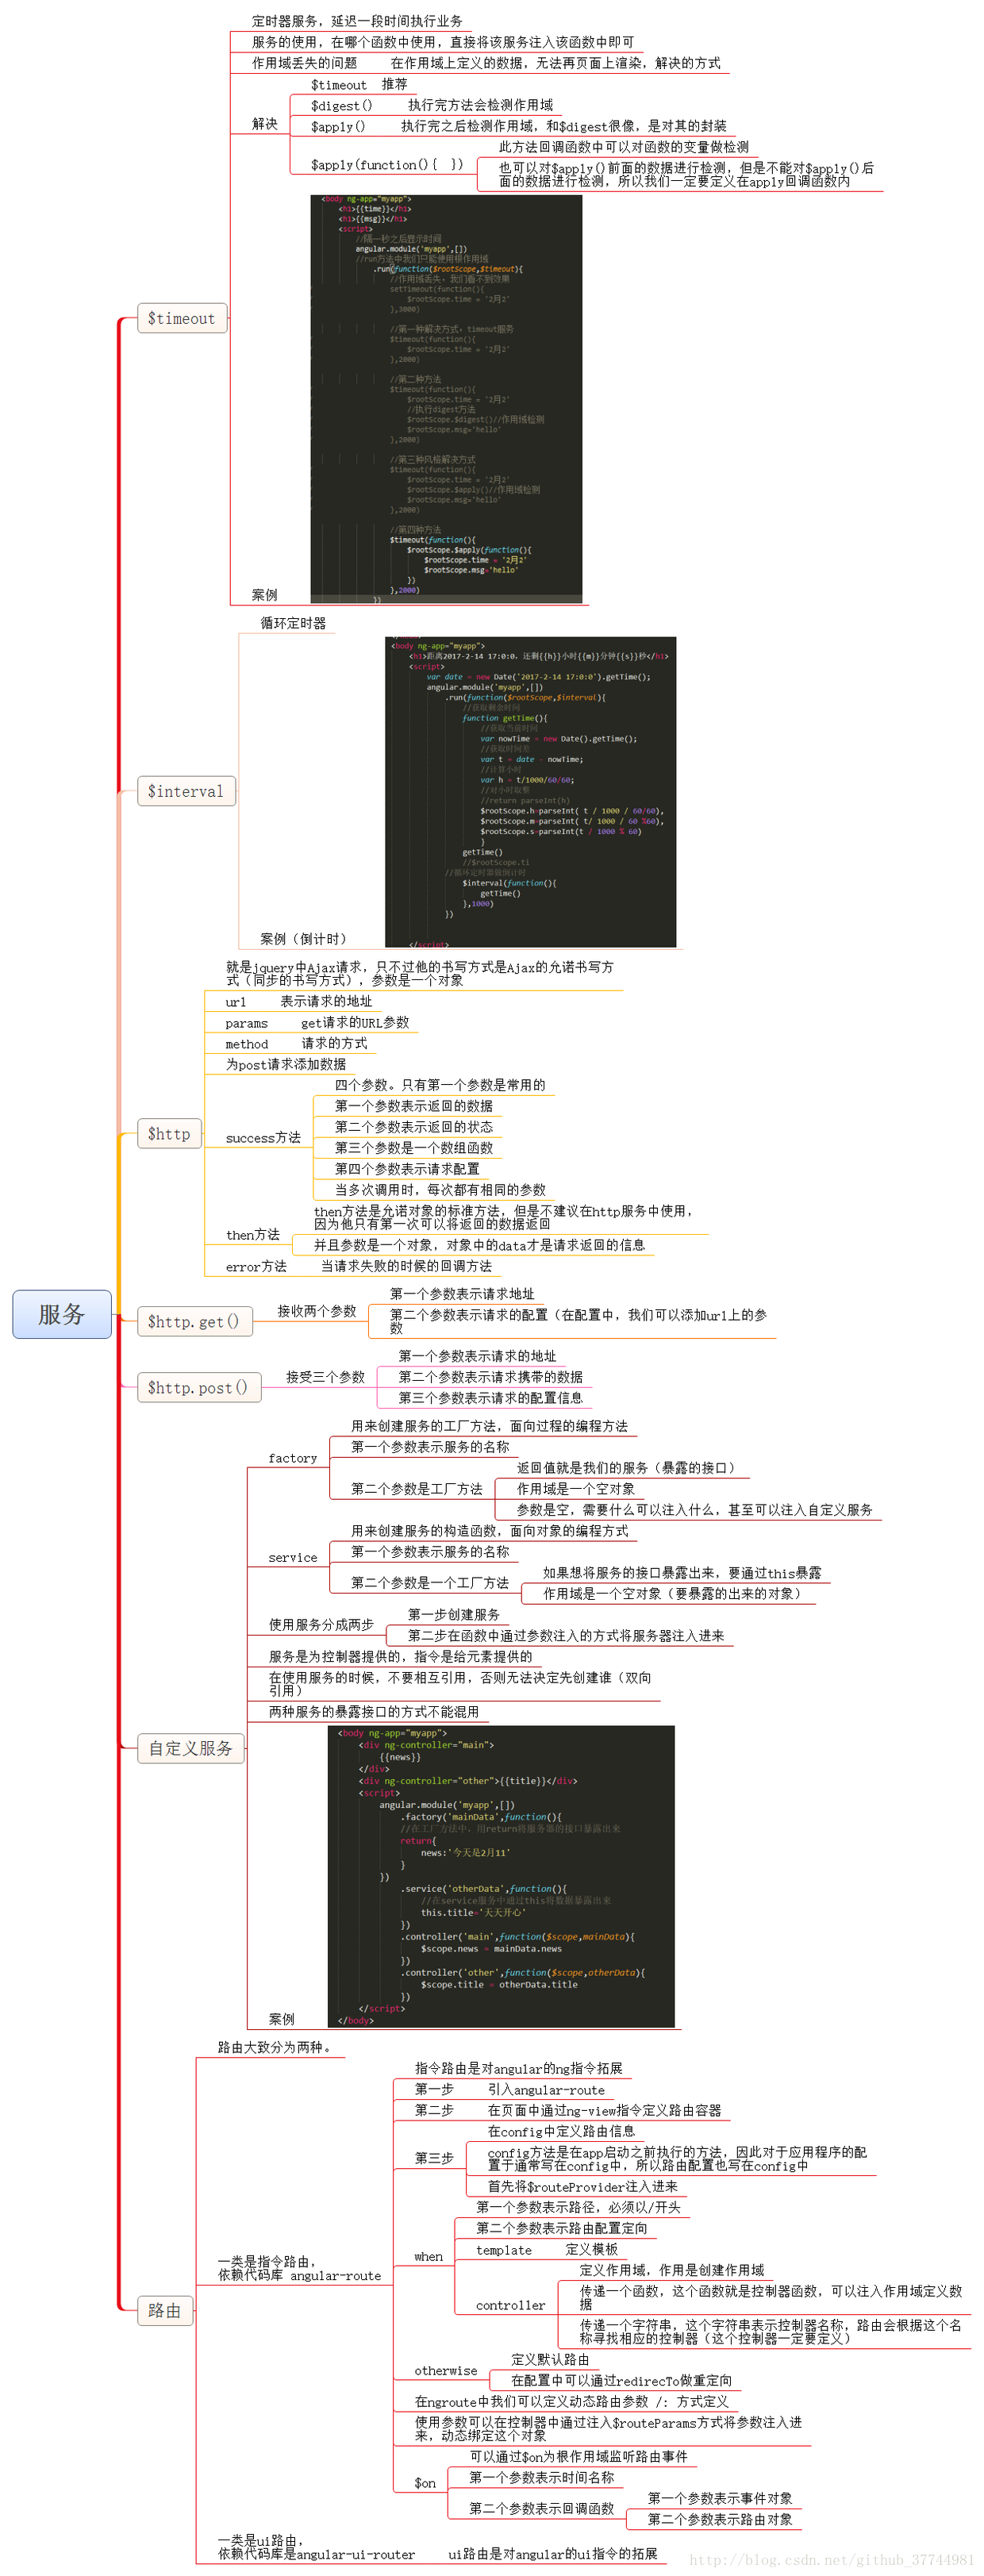The width and height of the screenshot is (984, 2576).
Task: Select the service subtopic
Action: [x=292, y=1557]
